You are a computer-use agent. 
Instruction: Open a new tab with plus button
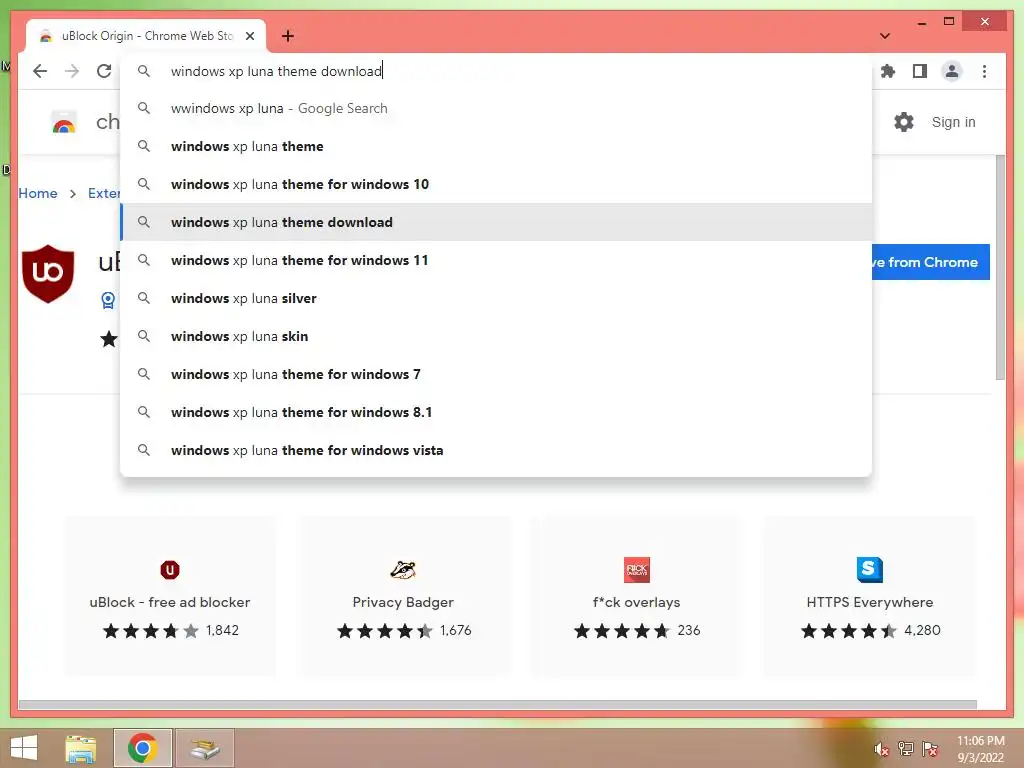pos(288,36)
